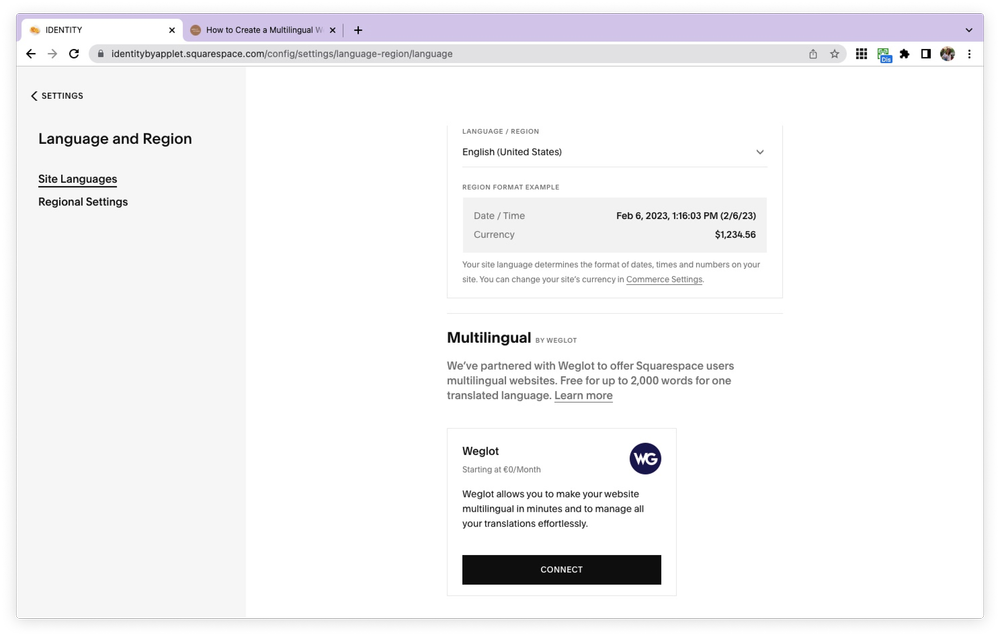
Task: Open the Weglot WG logo icon
Action: pos(645,459)
